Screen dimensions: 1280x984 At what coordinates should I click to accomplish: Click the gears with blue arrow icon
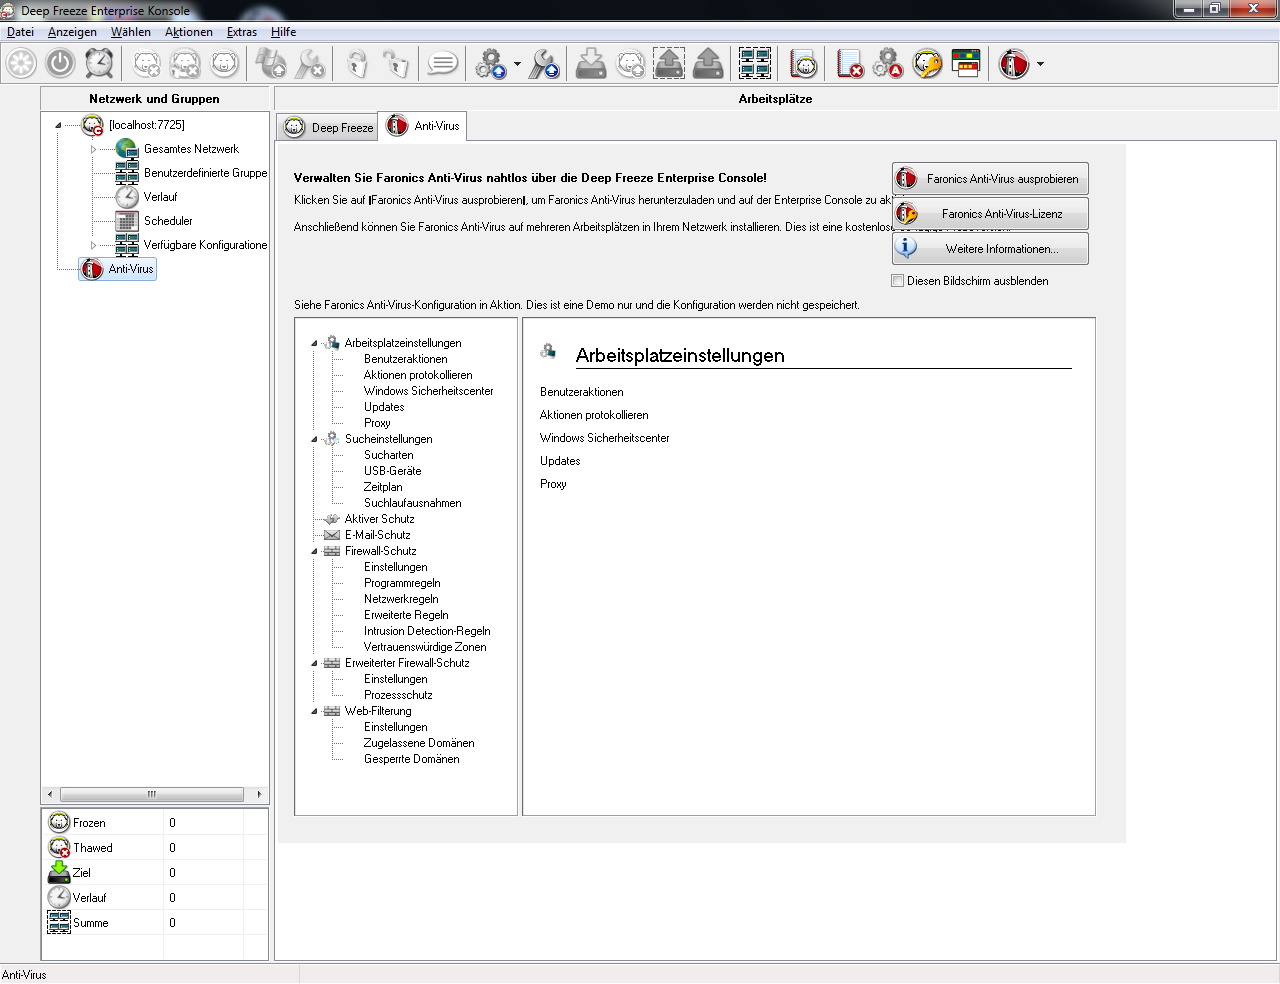tap(490, 64)
